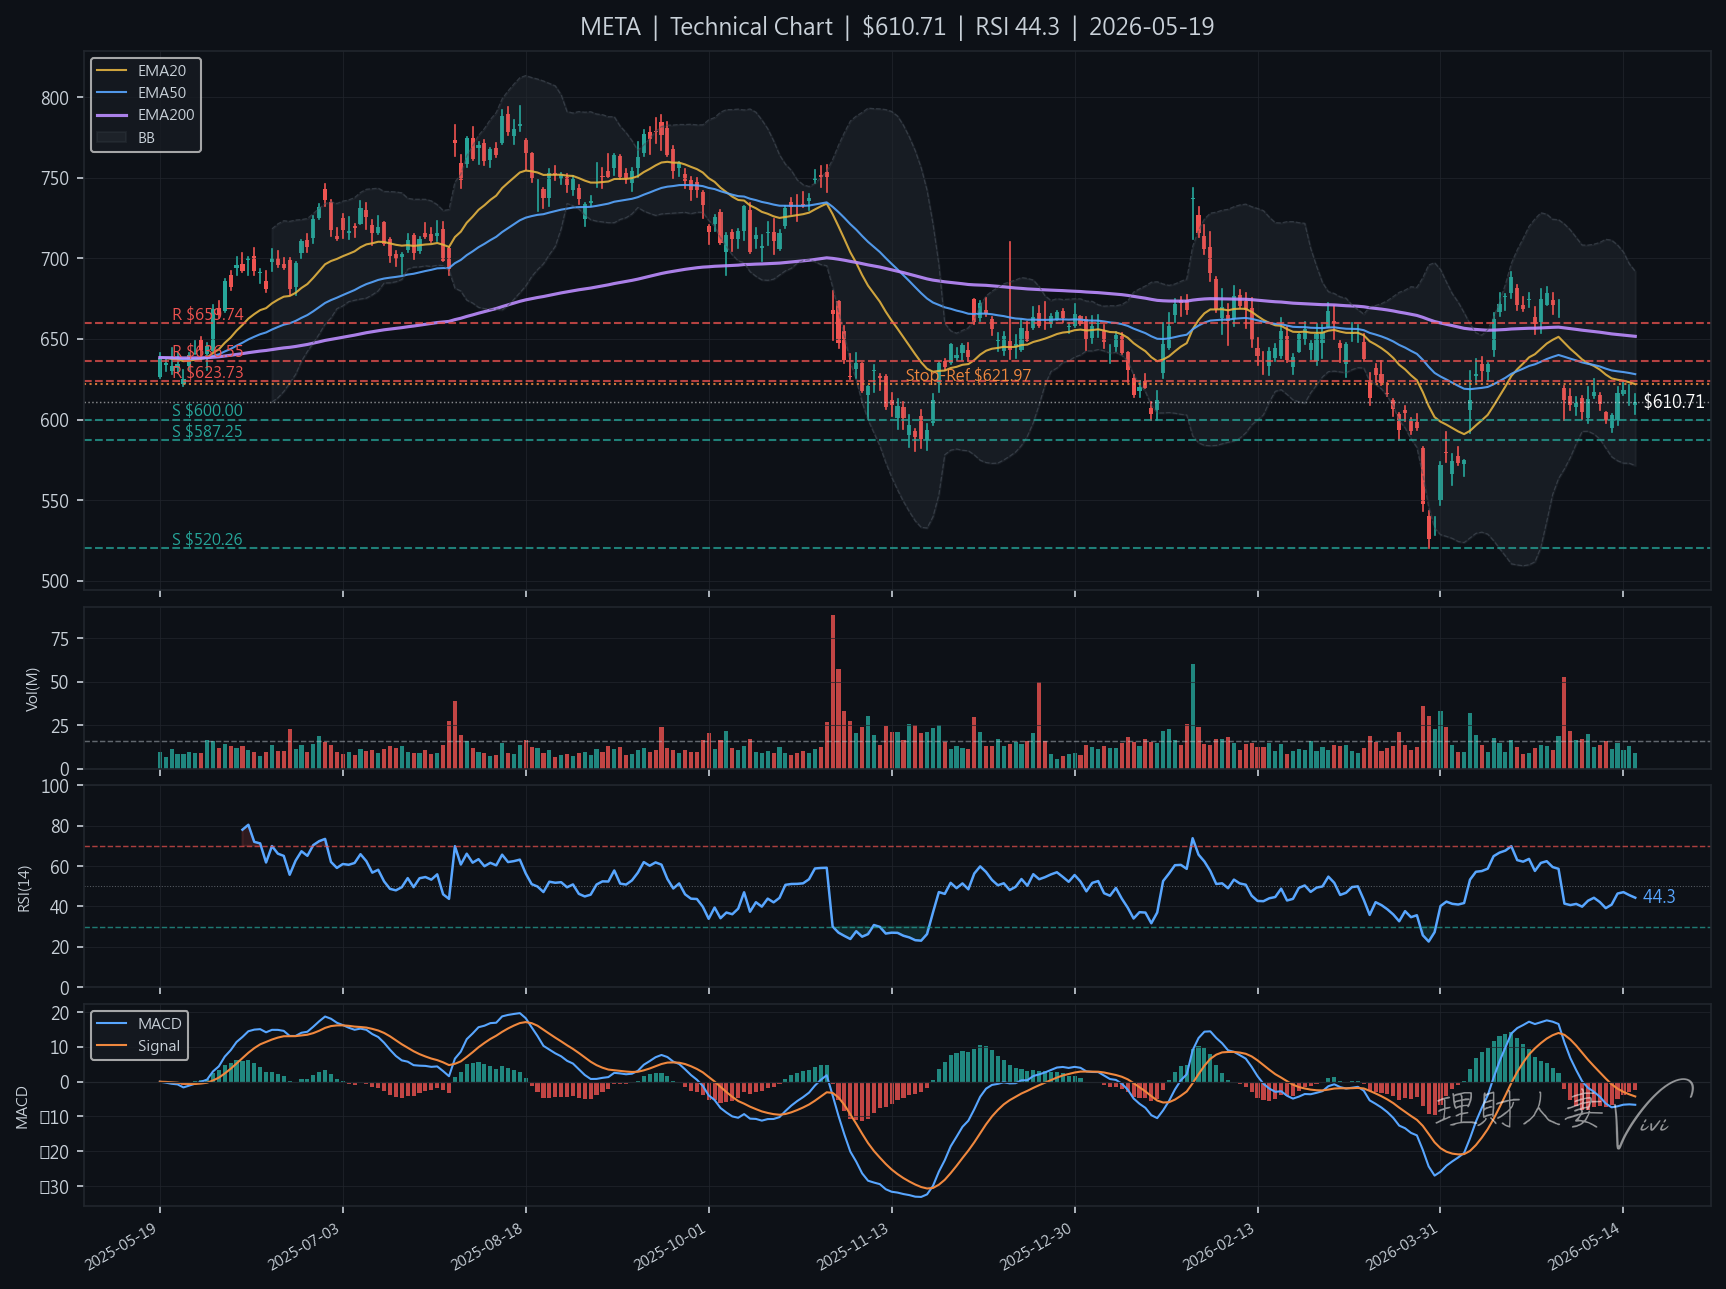Click the S $600.00 support label

point(207,411)
